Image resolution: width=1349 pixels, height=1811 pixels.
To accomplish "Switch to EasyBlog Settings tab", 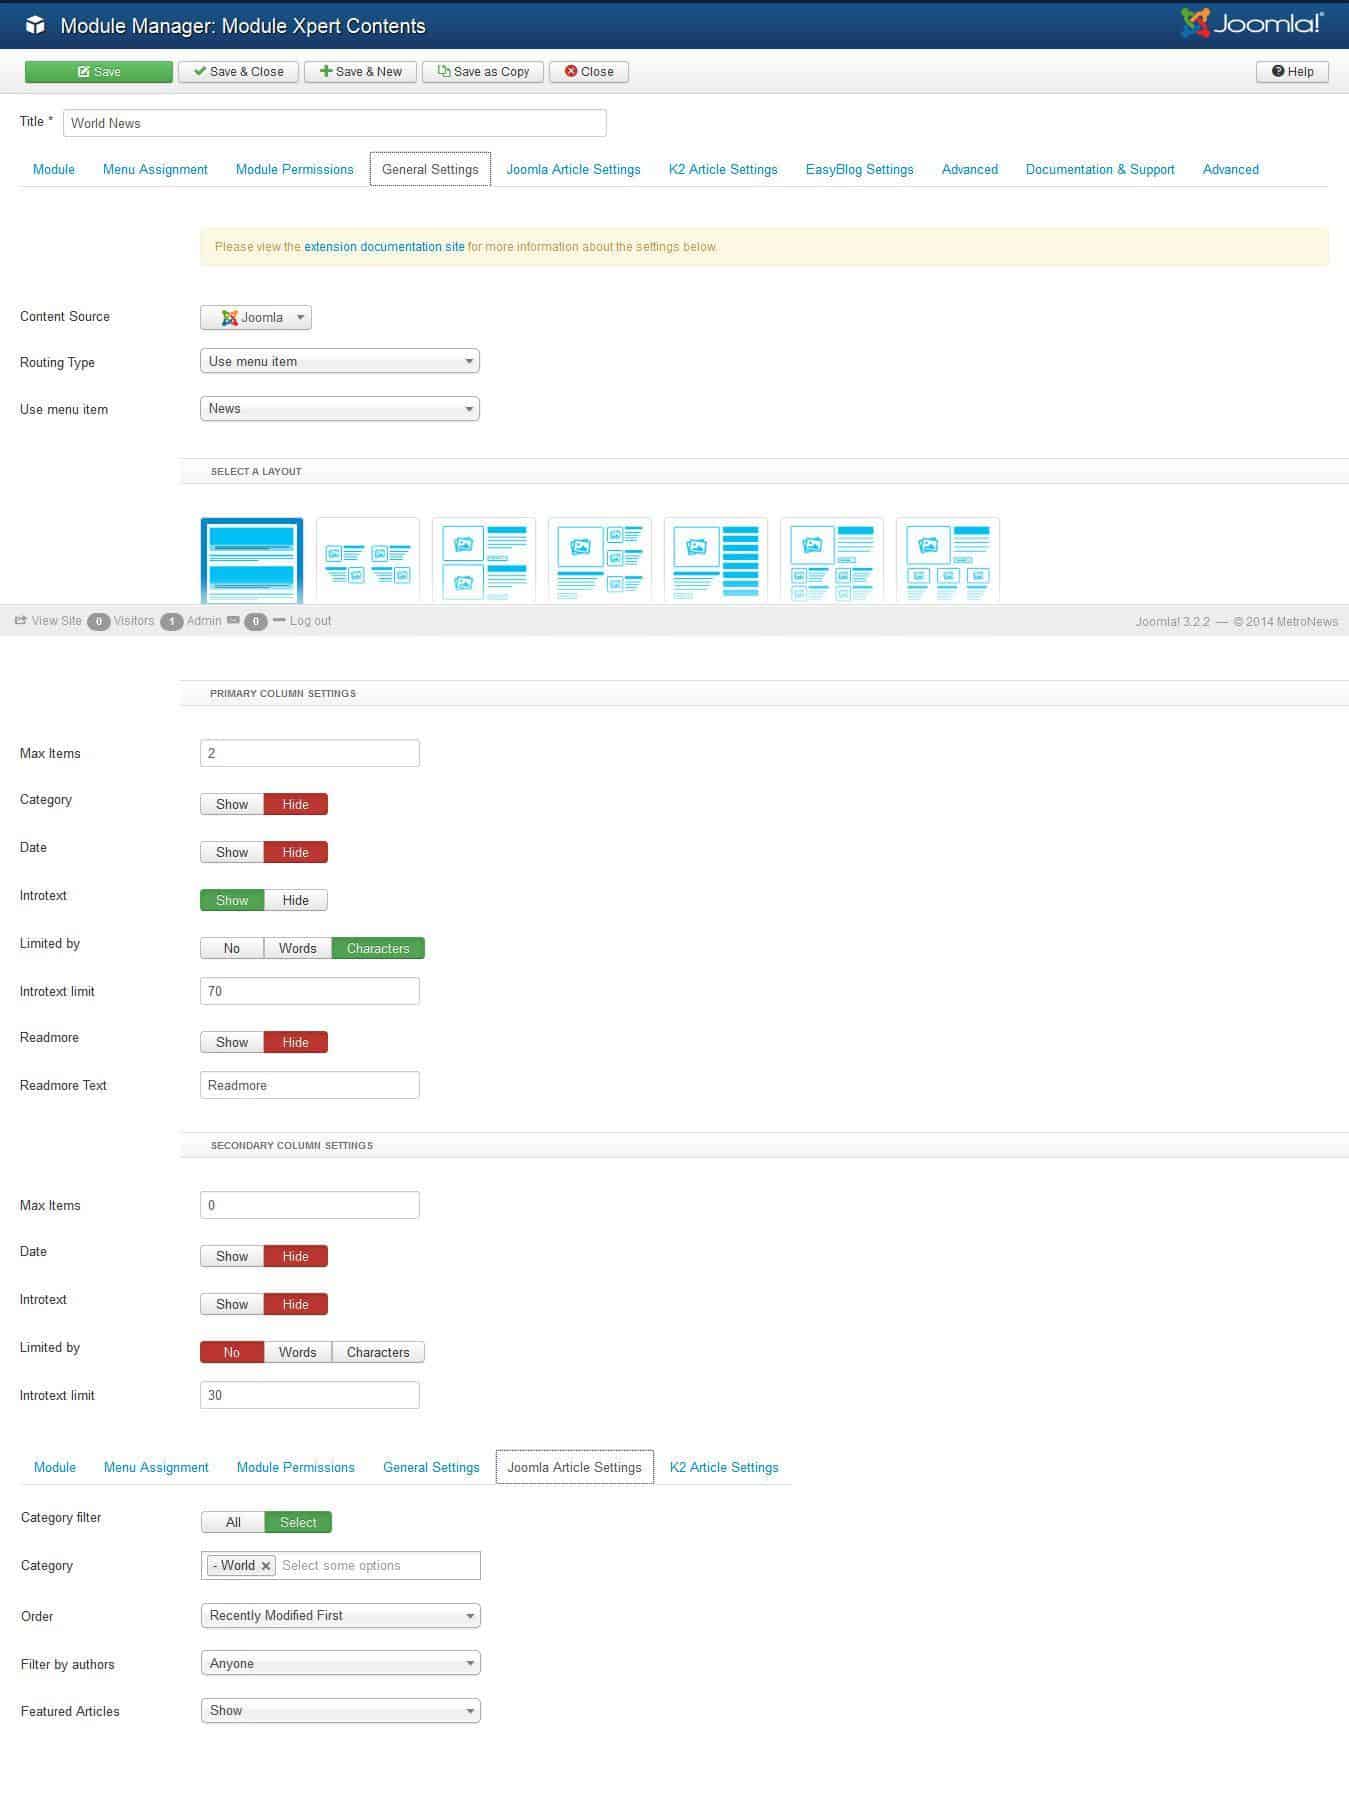I will [x=860, y=169].
